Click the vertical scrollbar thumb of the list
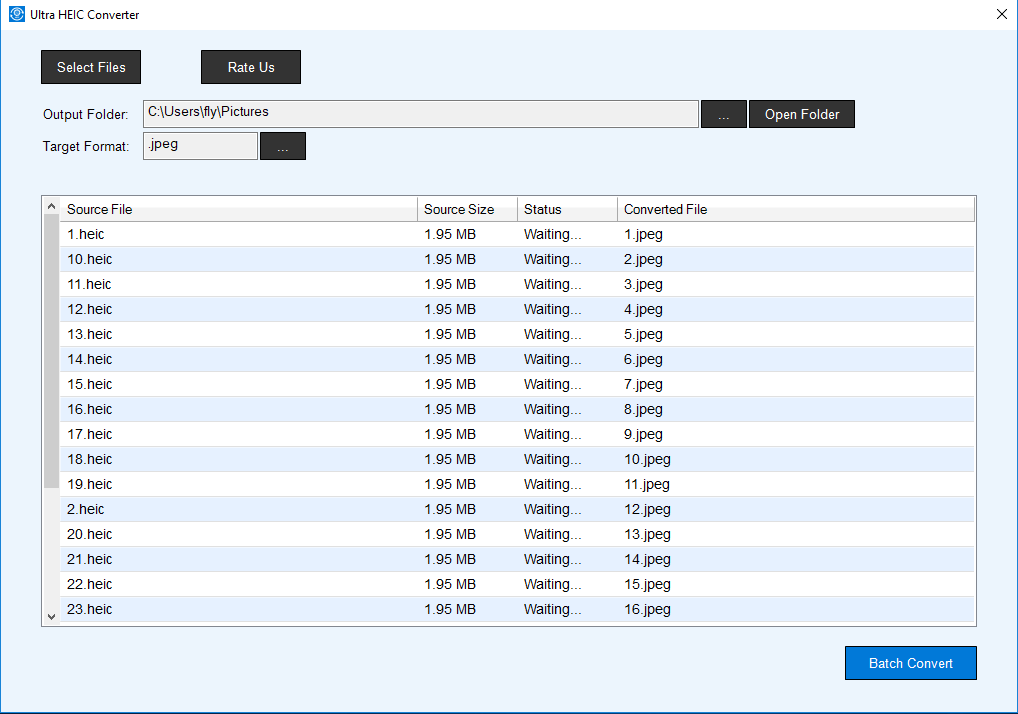1018x714 pixels. 51,351
